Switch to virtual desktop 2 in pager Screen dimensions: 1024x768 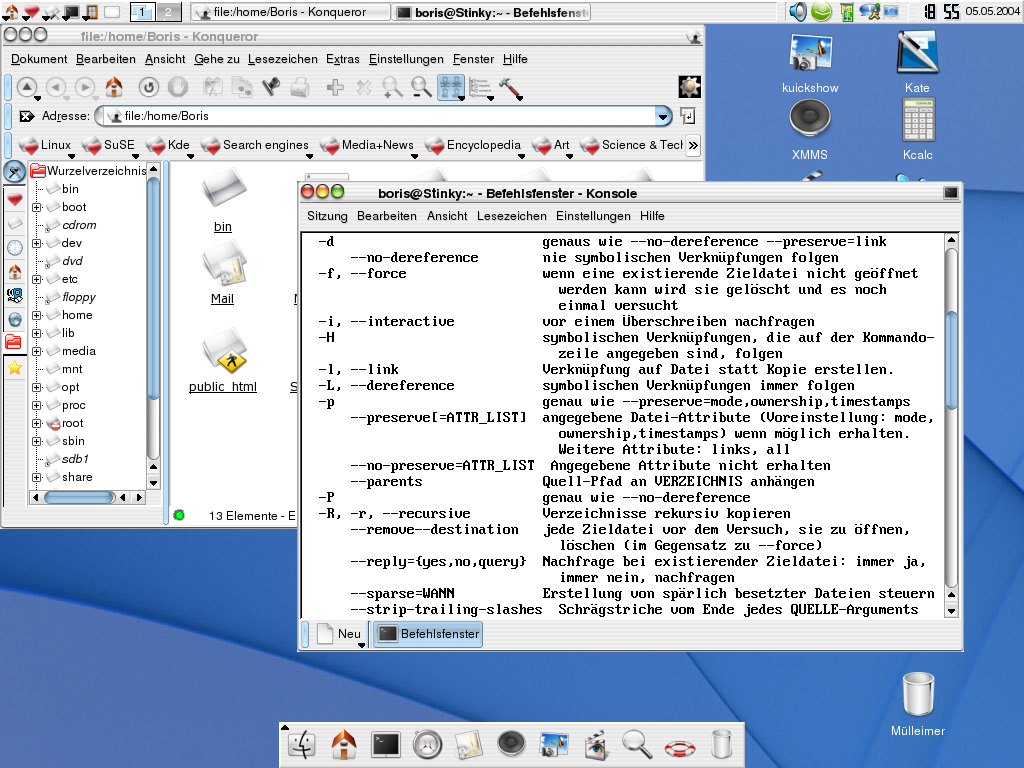coord(168,12)
